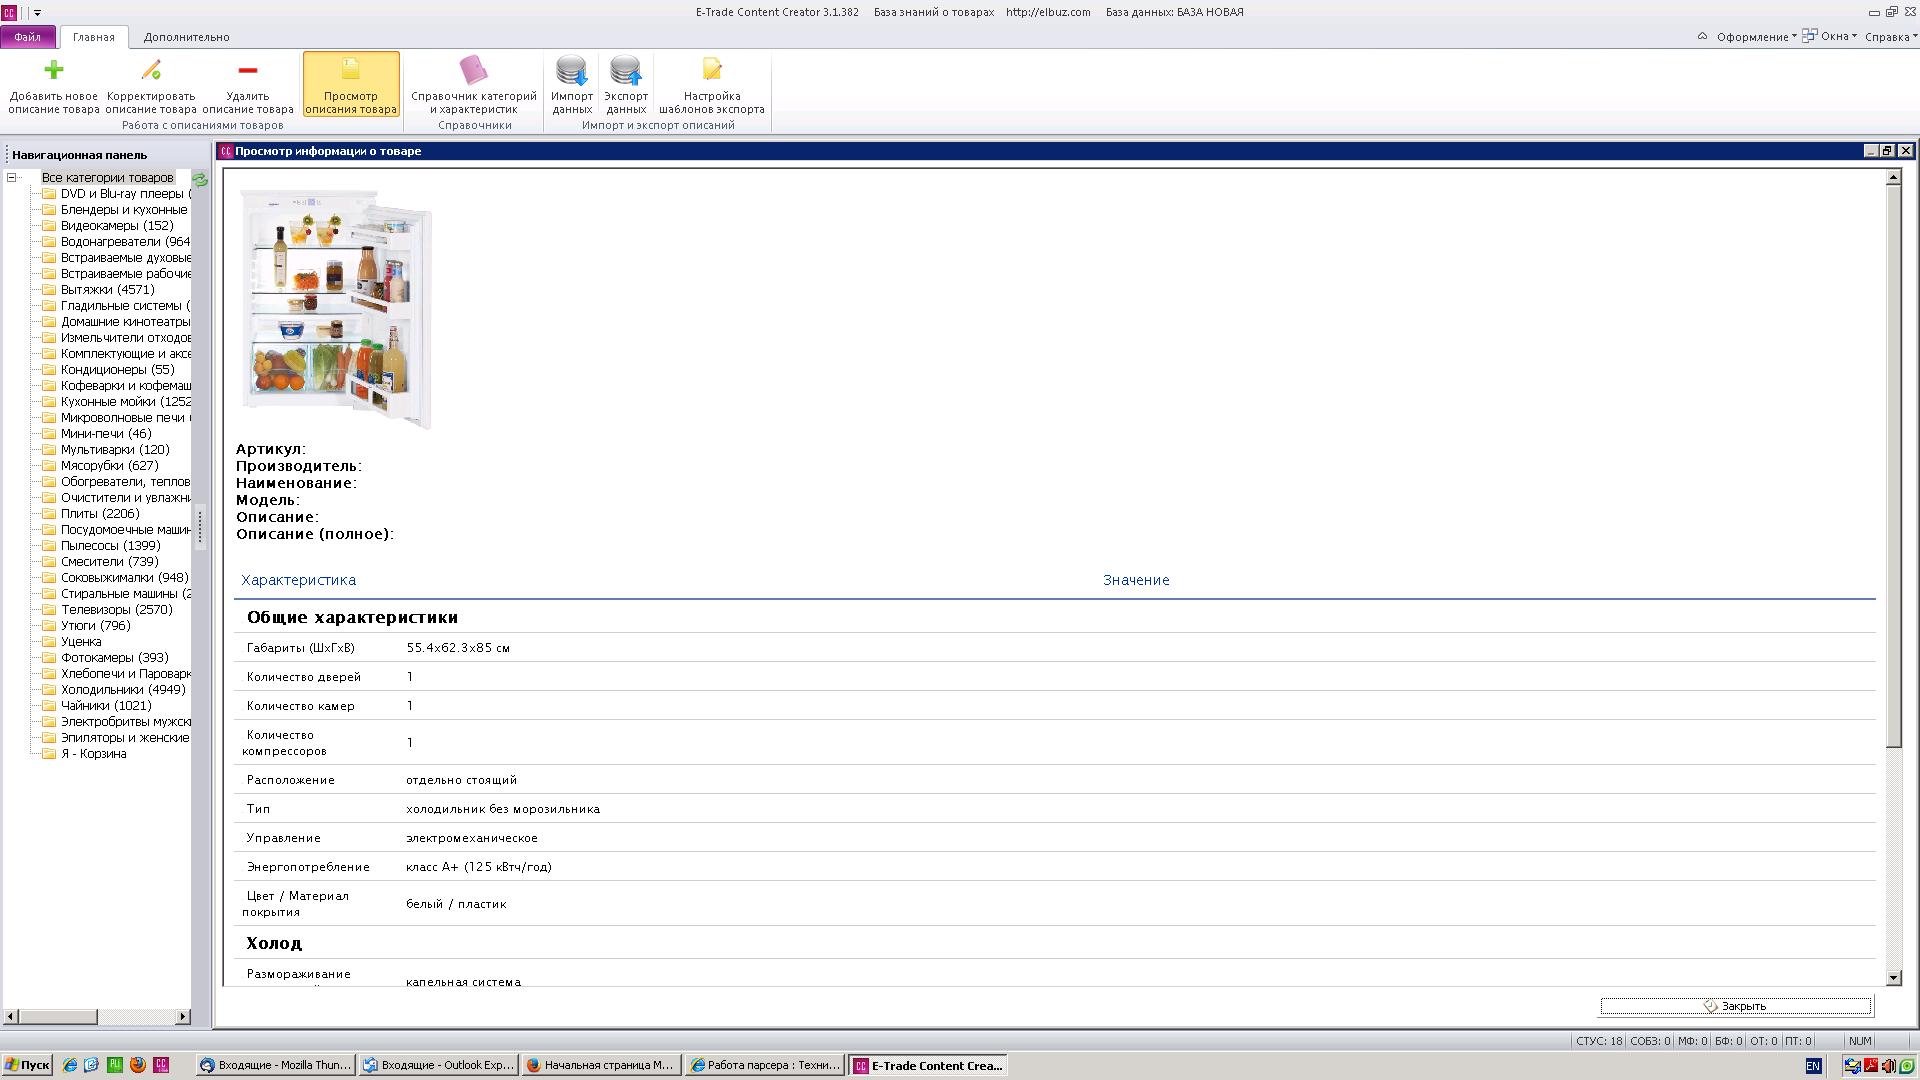The height and width of the screenshot is (1080, 1920).
Task: Select the Холодильники (4949) category
Action: pos(123,690)
